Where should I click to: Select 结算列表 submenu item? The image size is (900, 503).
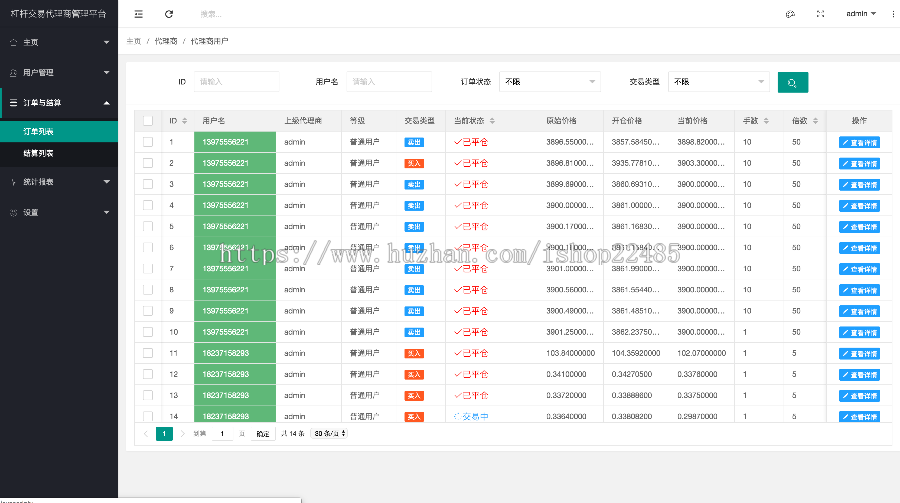pos(59,153)
